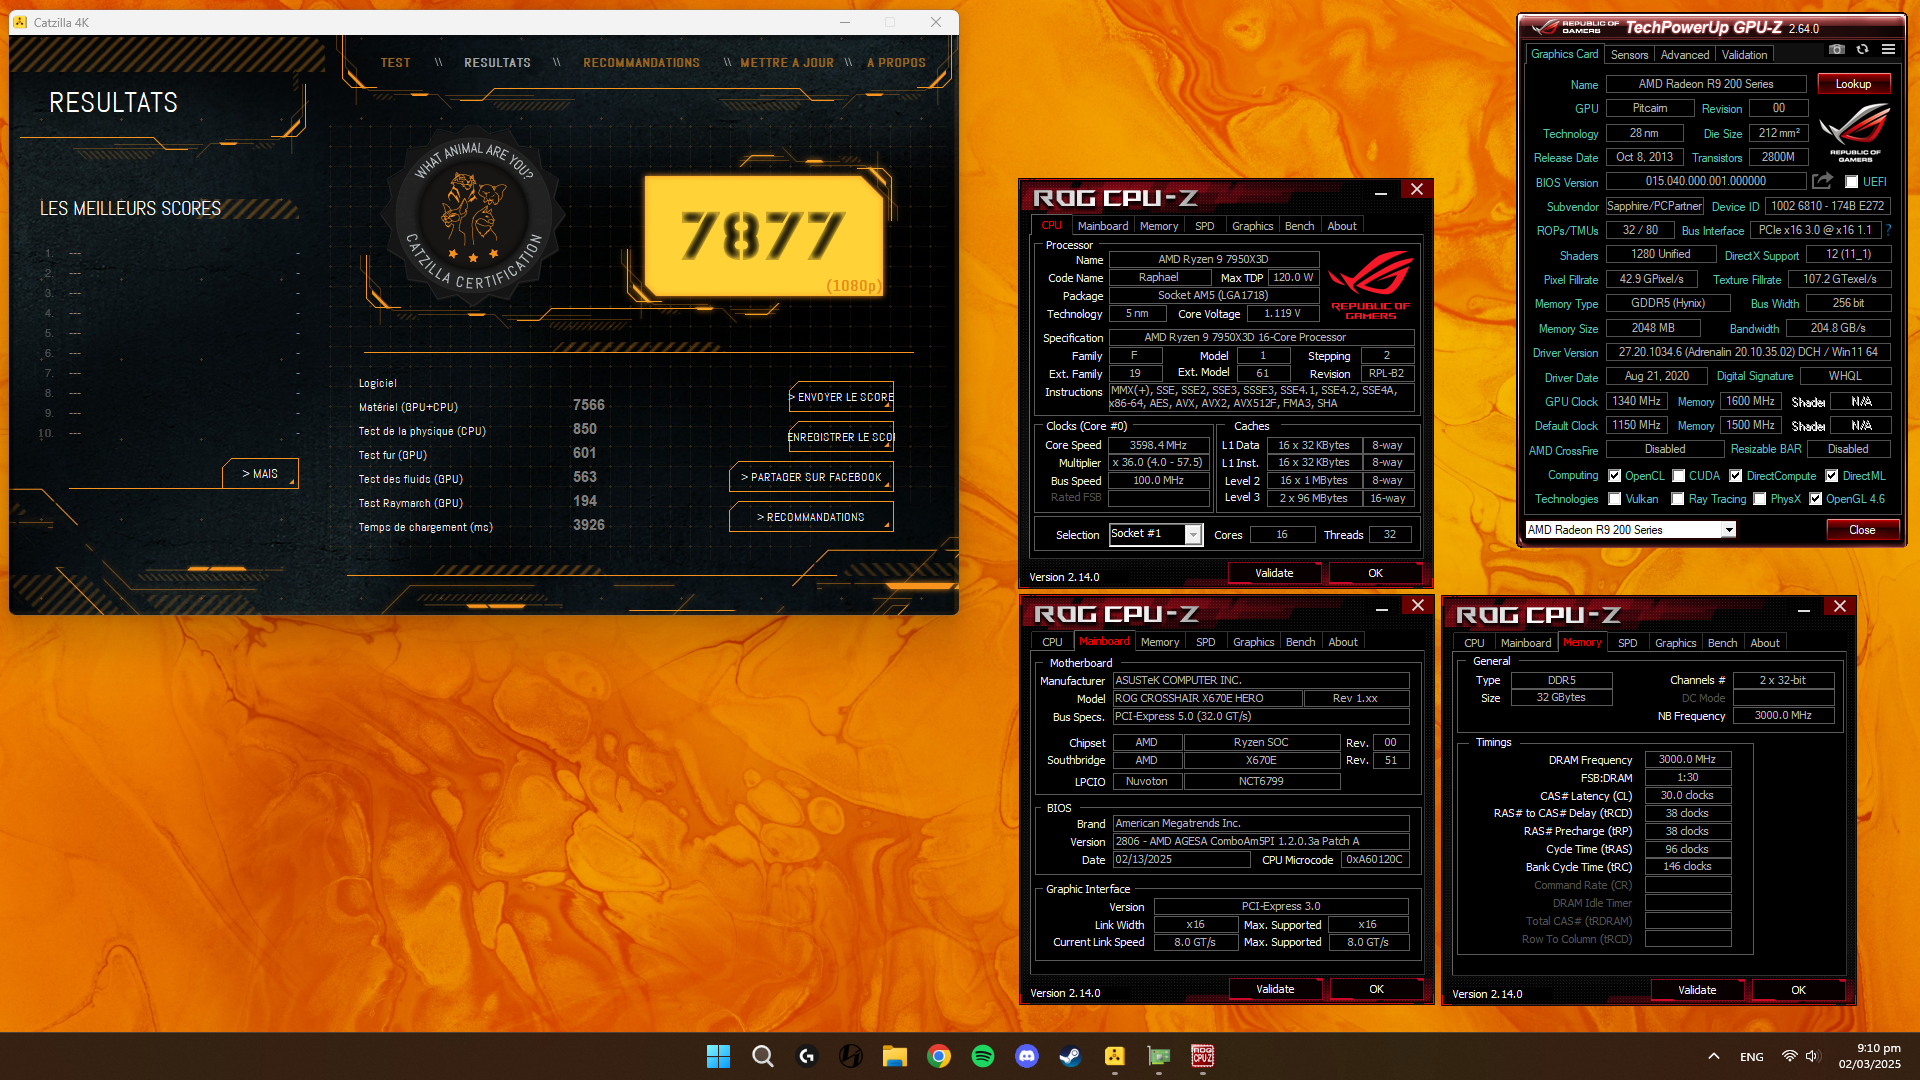The image size is (1920, 1080).
Task: Click the > MAIS button under best scores
Action: click(260, 474)
